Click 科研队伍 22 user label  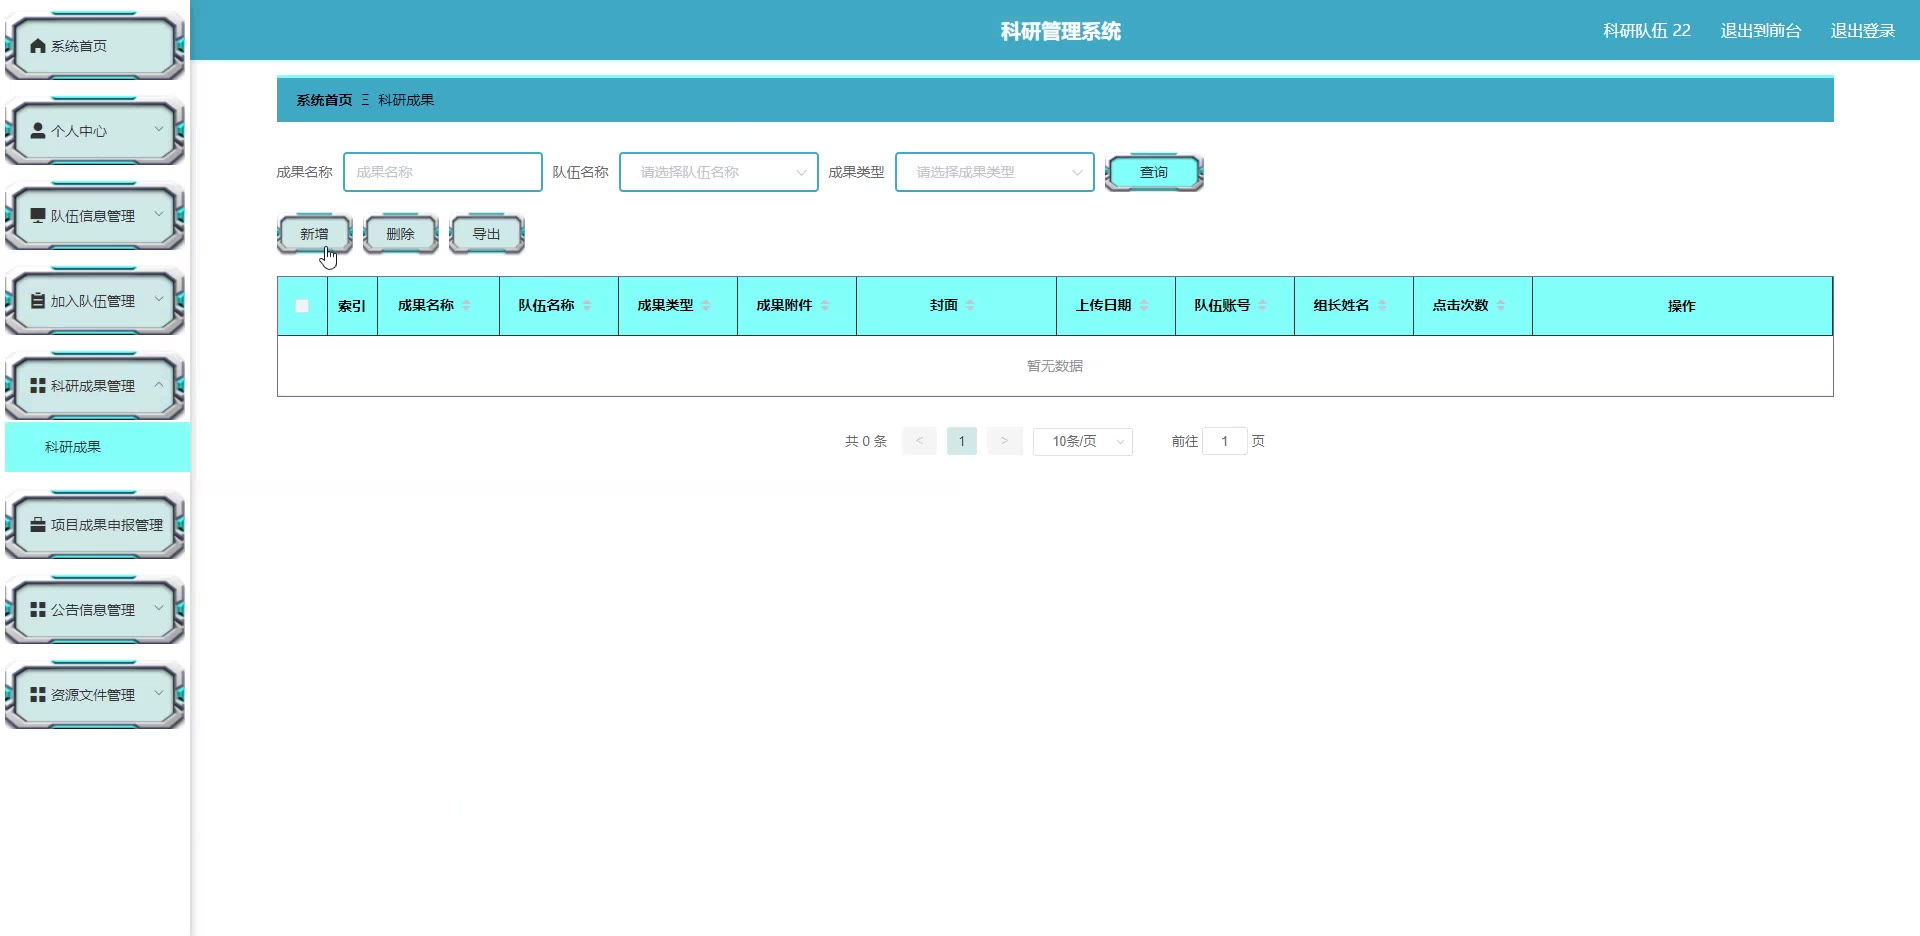click(x=1647, y=31)
